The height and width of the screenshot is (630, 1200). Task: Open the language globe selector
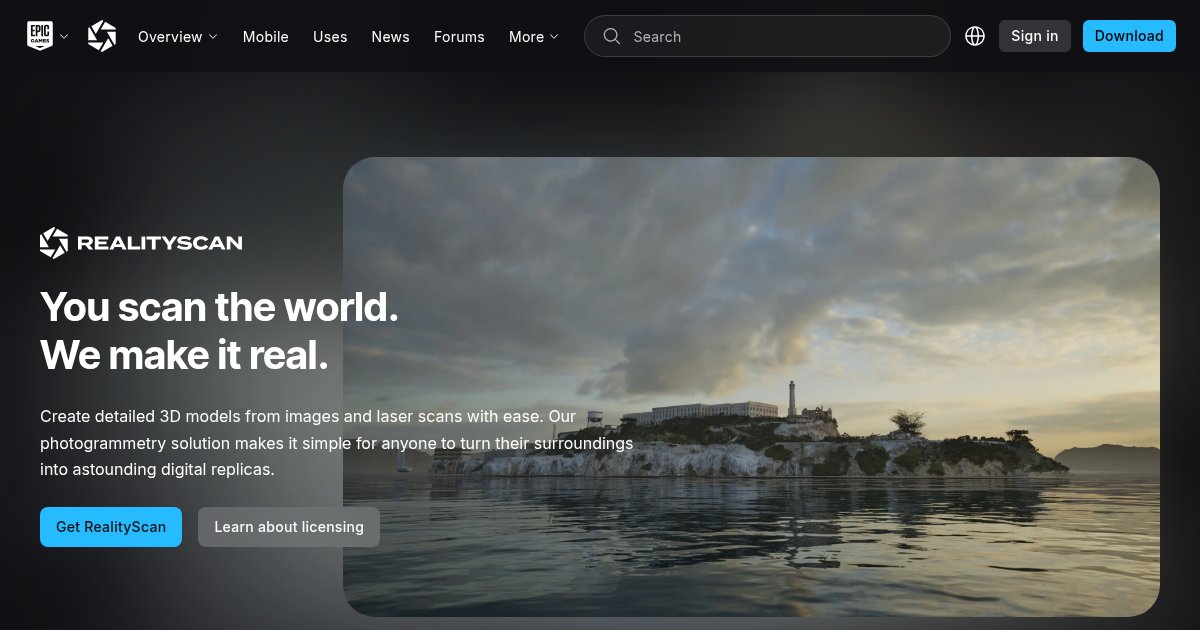[975, 36]
